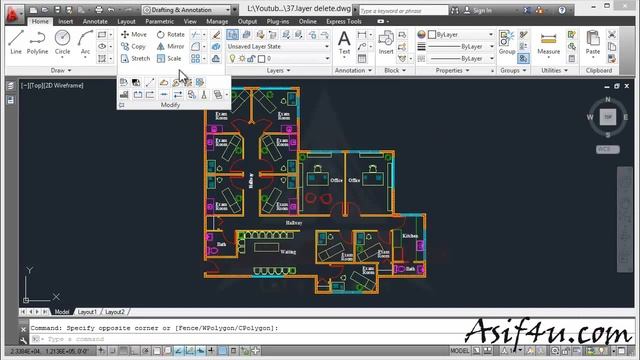Click the [2D Wireframe] visual style label
The image size is (640, 360).
click(x=64, y=85)
